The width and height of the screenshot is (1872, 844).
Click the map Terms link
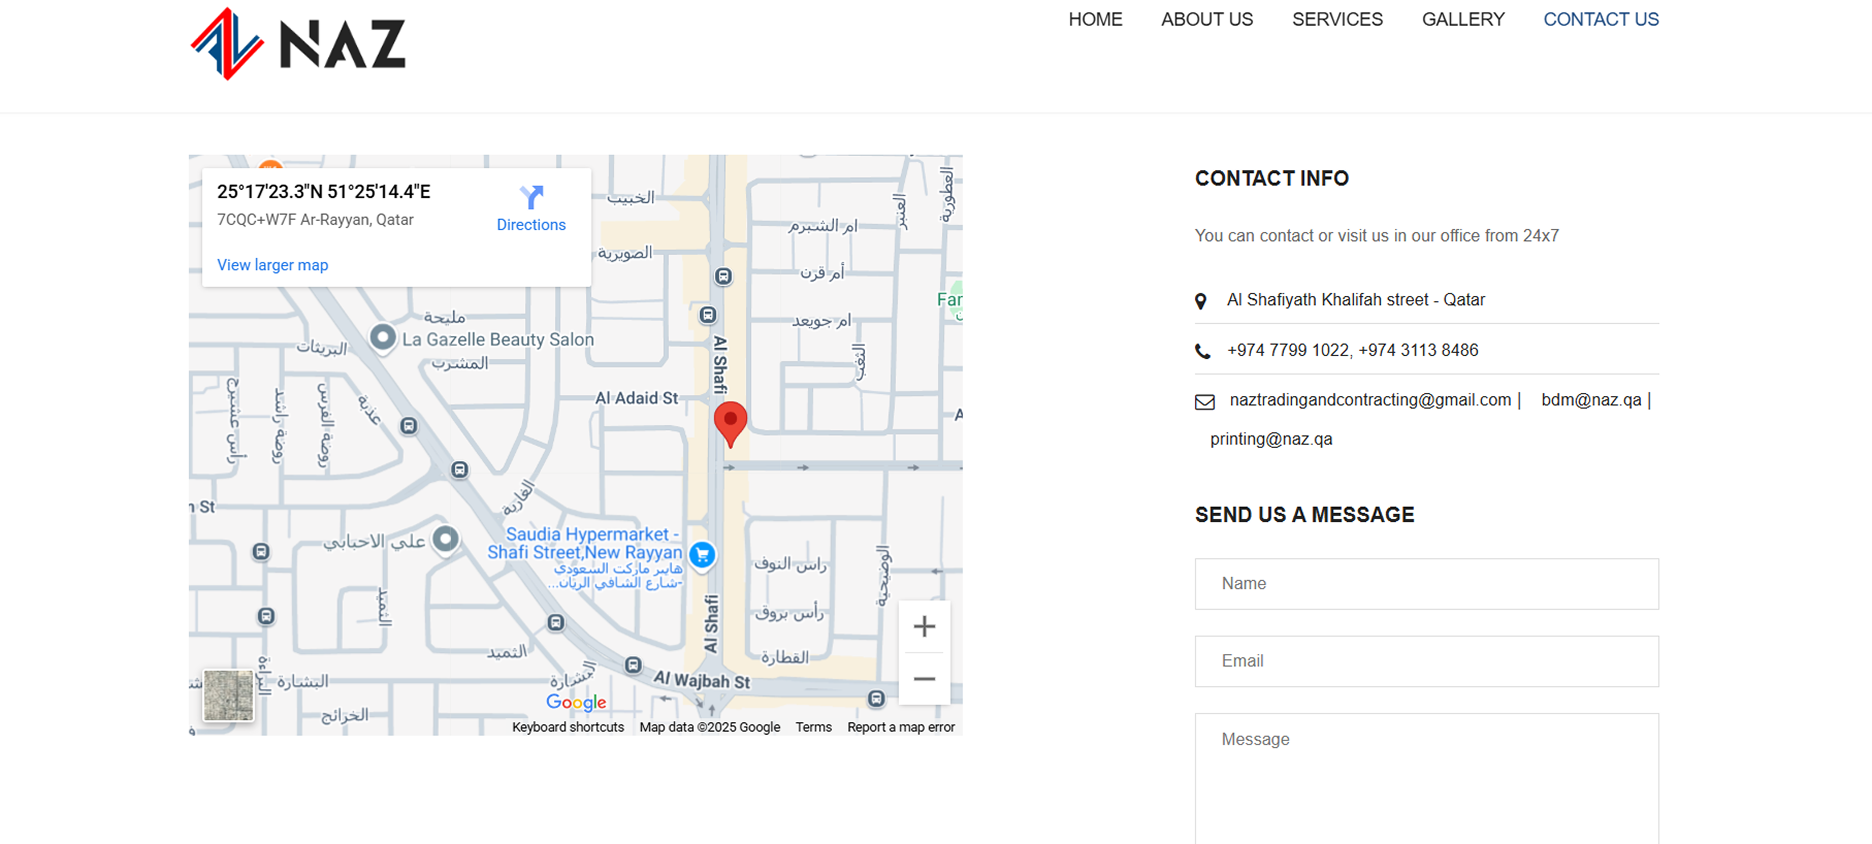click(x=813, y=727)
